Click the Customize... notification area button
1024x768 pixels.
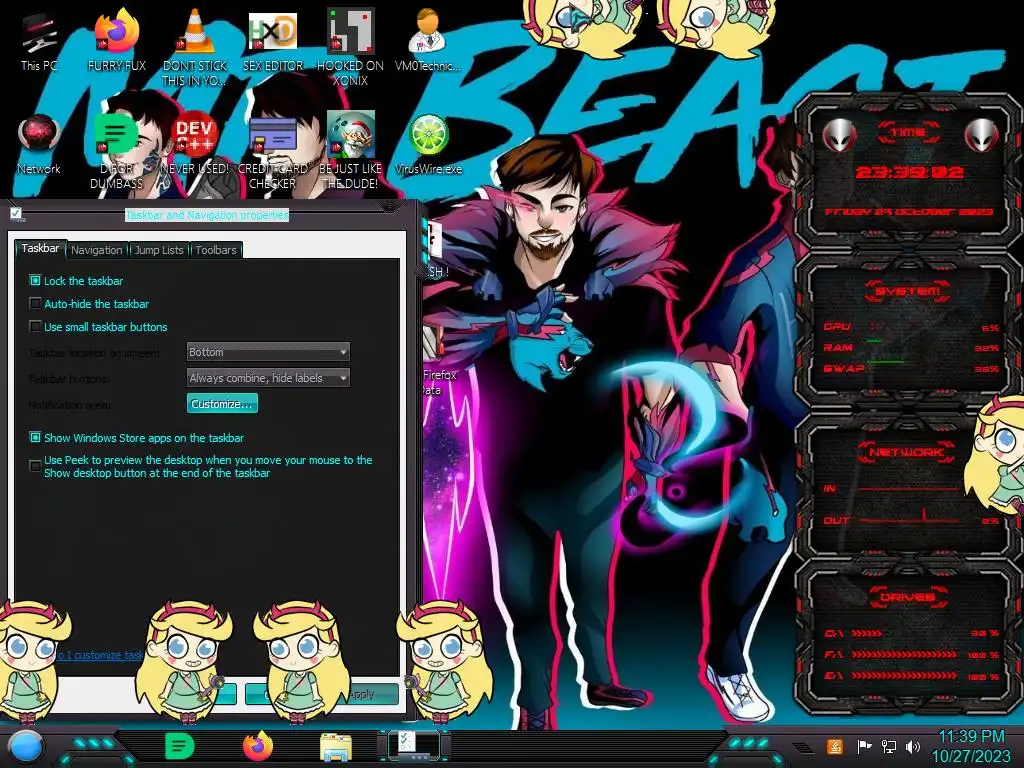222,404
